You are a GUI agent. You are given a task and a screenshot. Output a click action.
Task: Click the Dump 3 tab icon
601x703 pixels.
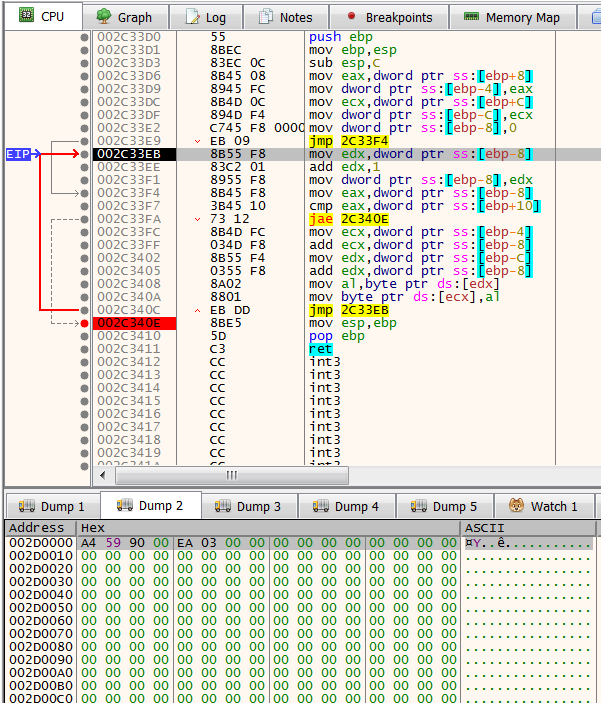point(223,506)
